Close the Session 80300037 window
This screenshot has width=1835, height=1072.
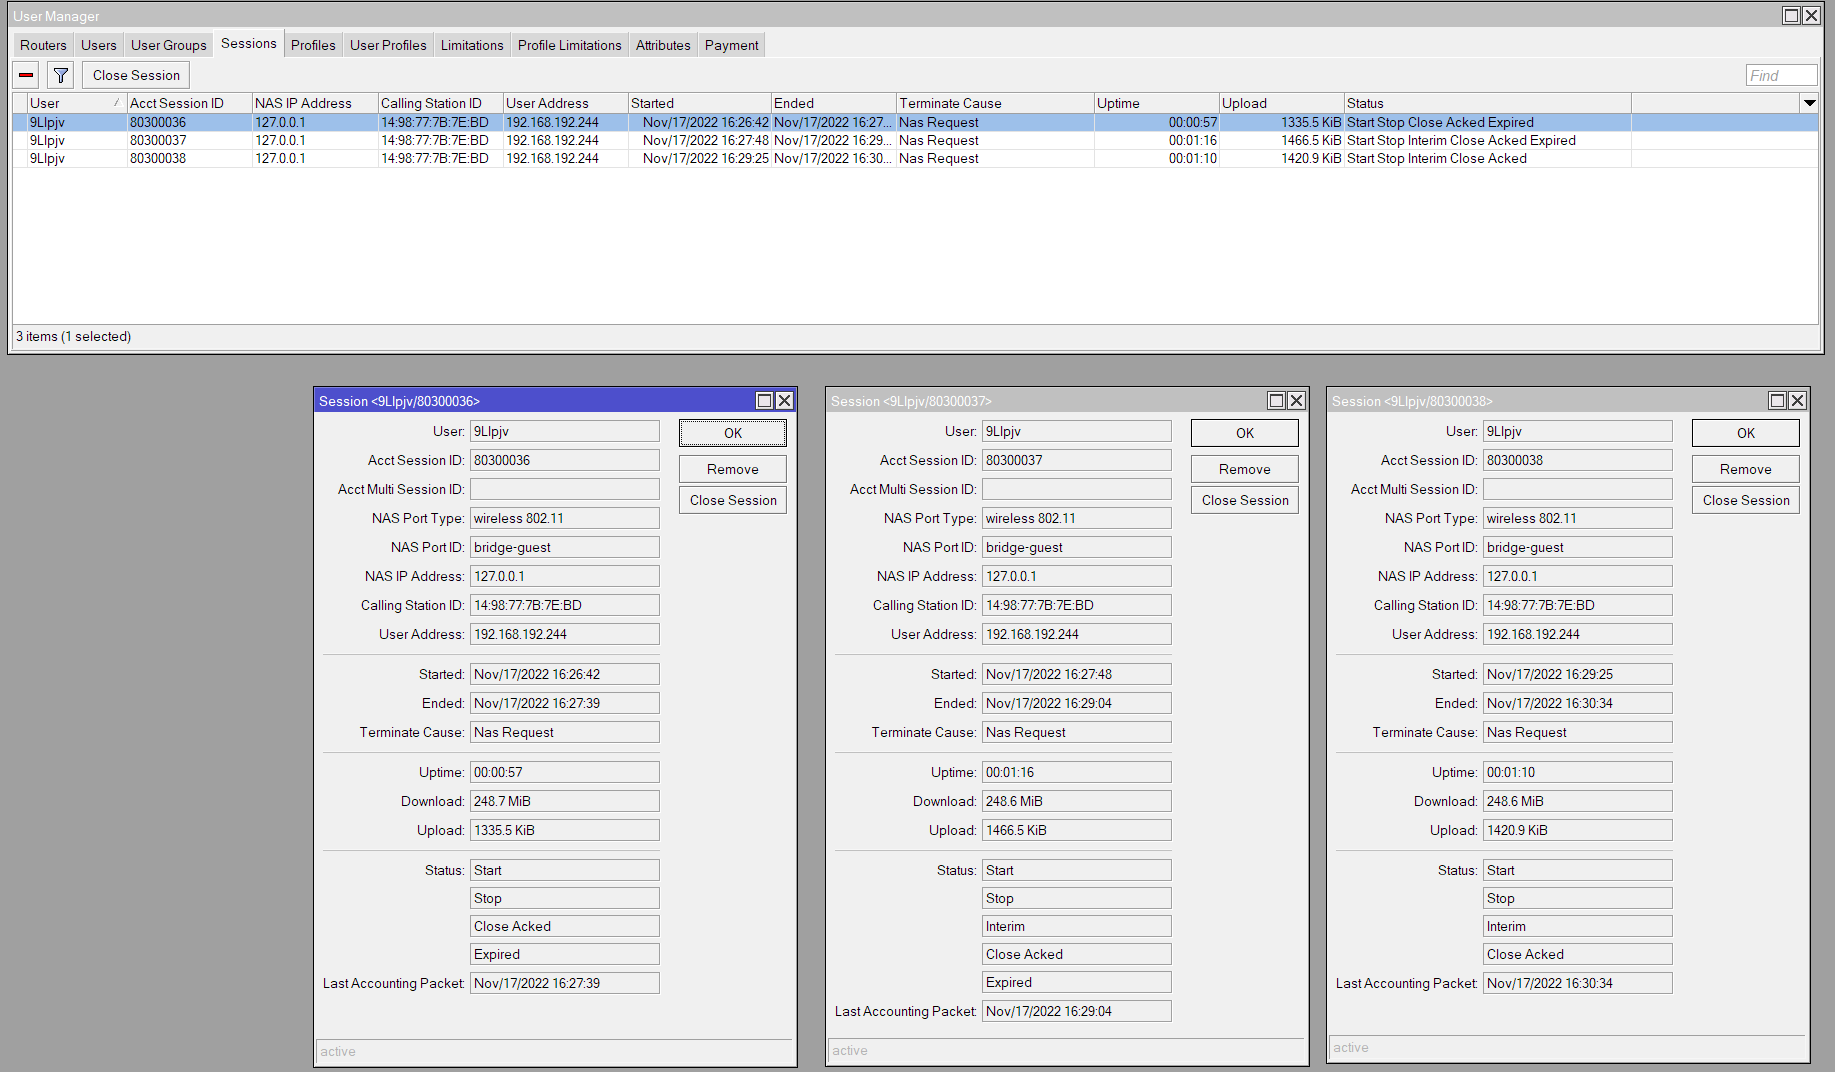[1297, 401]
